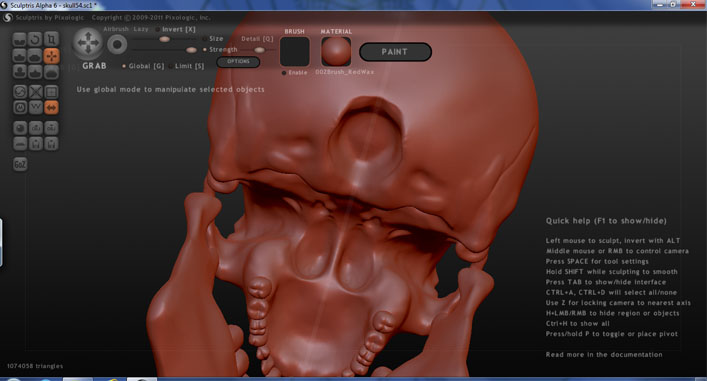Toggle the Airbrush option
Viewport: 707px width, 381px height.
coord(115,29)
